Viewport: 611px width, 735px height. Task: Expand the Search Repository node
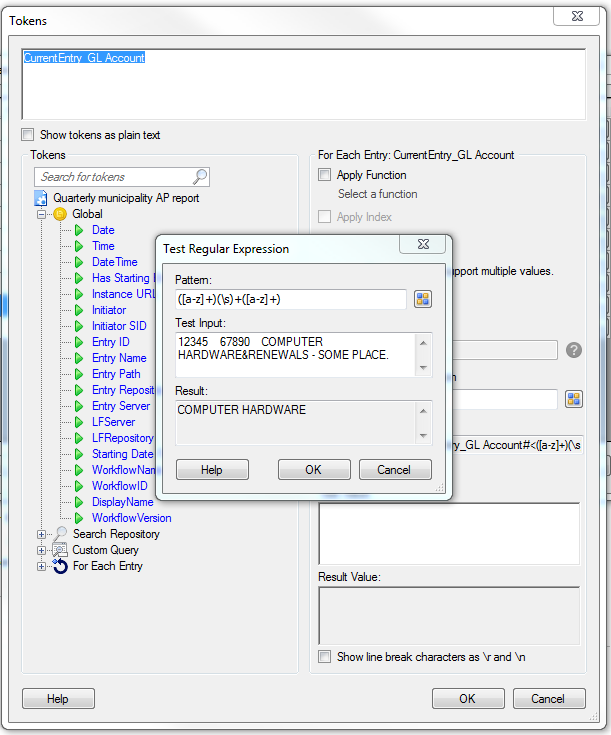click(x=41, y=534)
